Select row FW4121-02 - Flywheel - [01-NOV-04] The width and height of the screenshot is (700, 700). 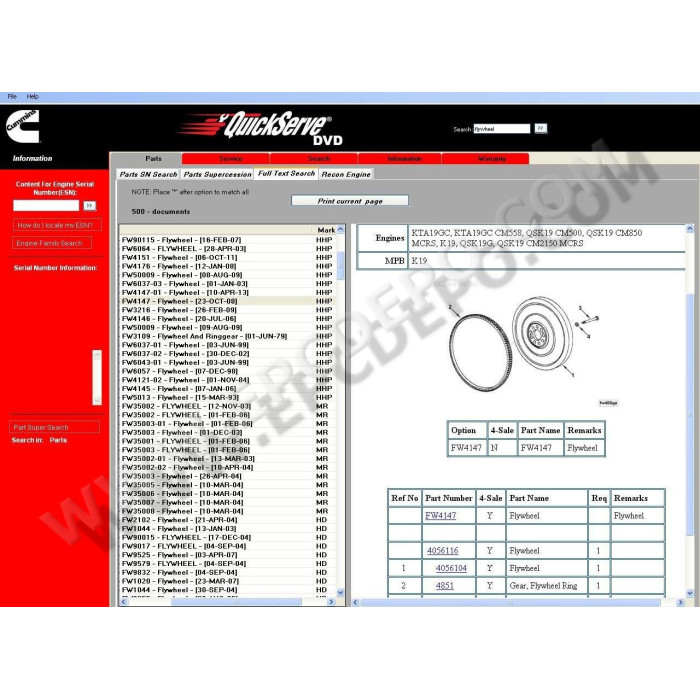point(228,380)
